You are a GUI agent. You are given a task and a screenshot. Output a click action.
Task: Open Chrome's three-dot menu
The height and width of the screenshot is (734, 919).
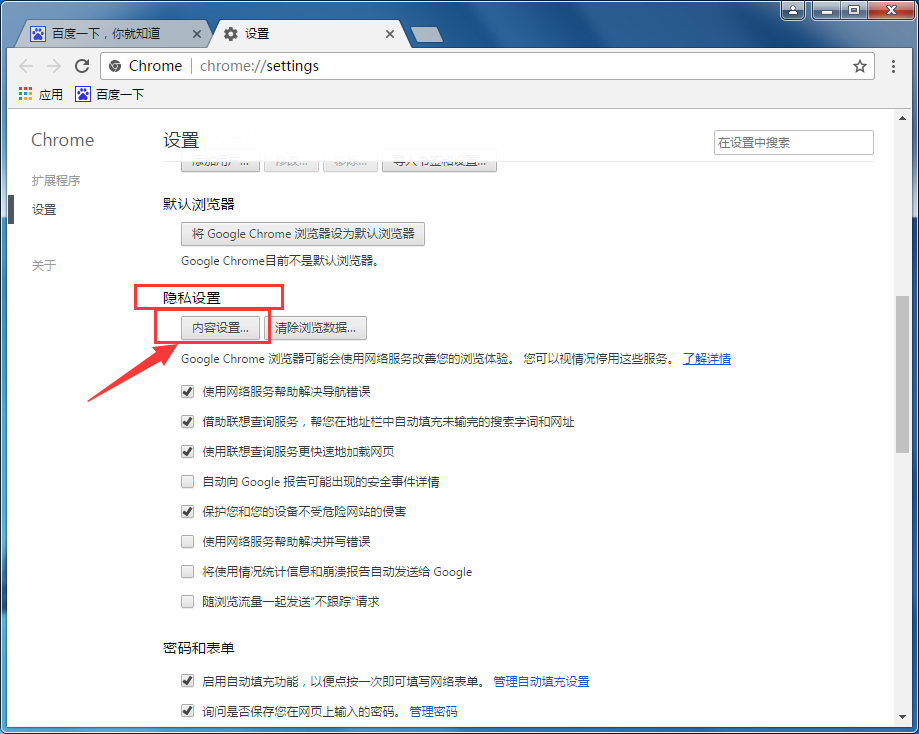pyautogui.click(x=893, y=65)
